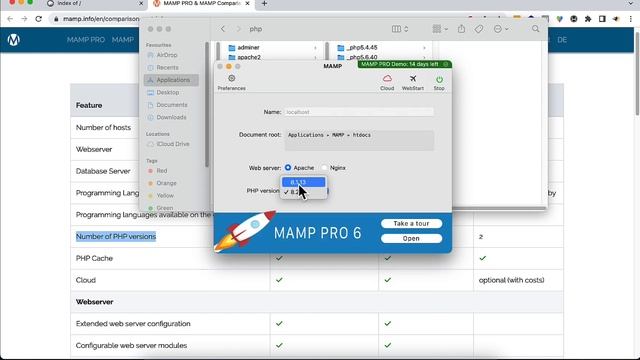Open Documents in Finder sidebar
640x360 pixels.
click(x=171, y=105)
